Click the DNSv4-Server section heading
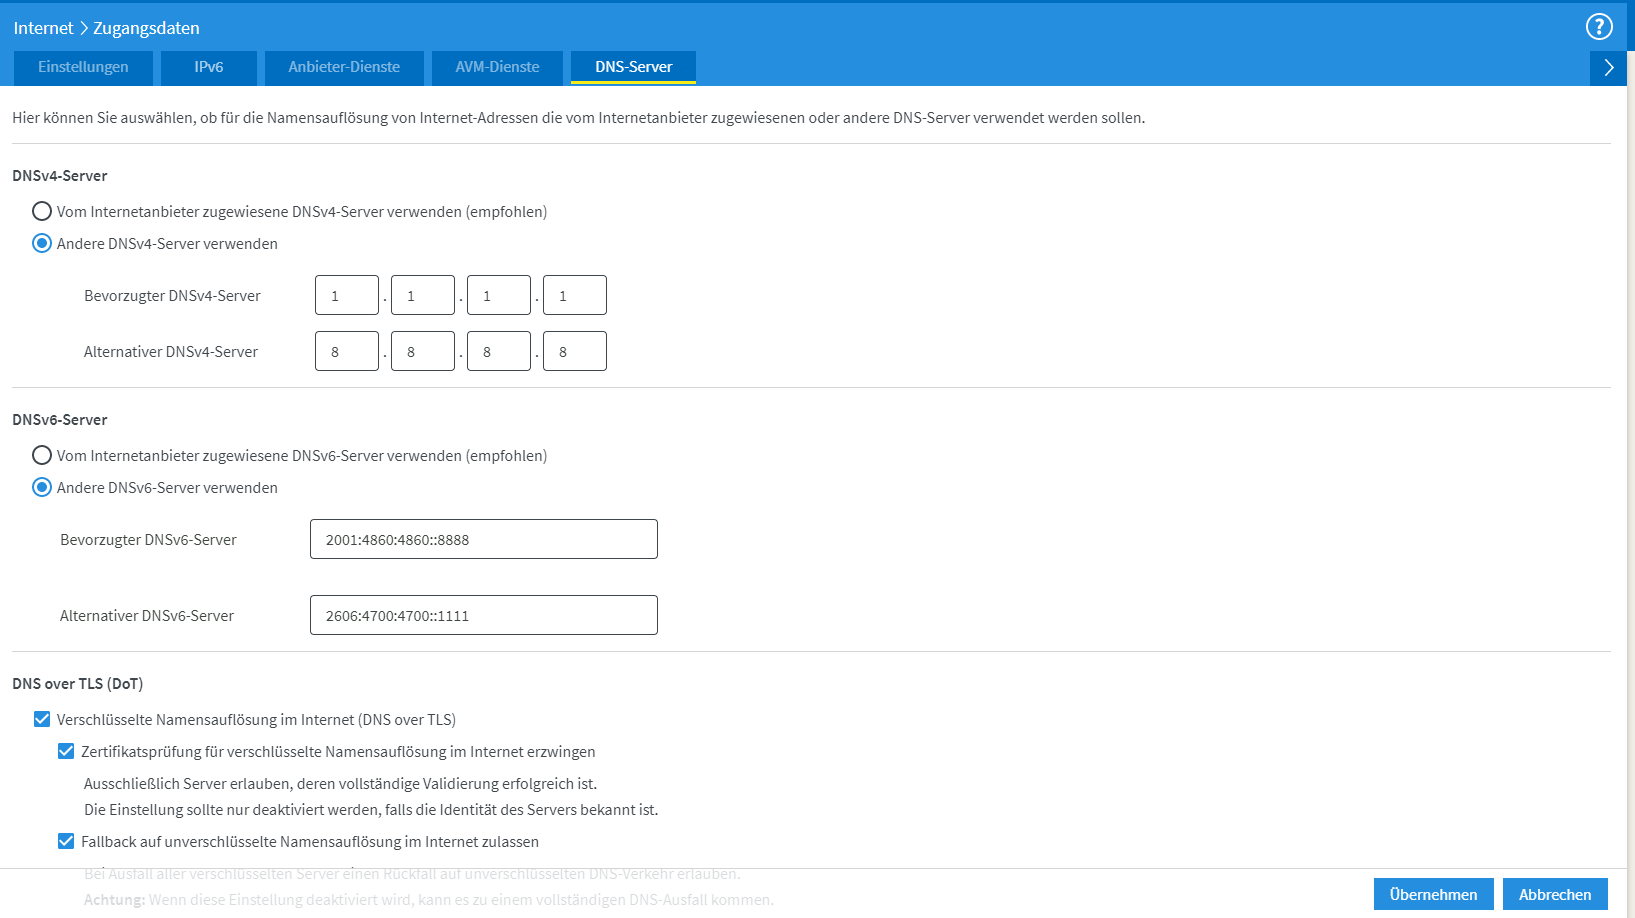Image resolution: width=1635 pixels, height=918 pixels. pos(60,175)
